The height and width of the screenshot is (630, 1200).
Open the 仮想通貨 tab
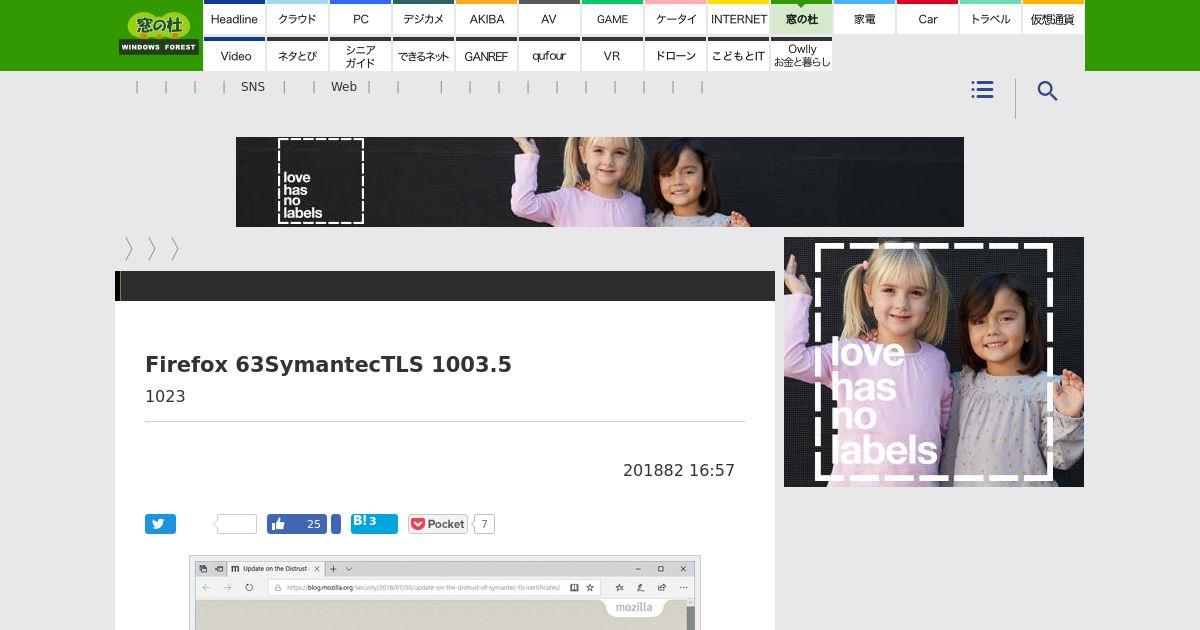[x=1053, y=18]
